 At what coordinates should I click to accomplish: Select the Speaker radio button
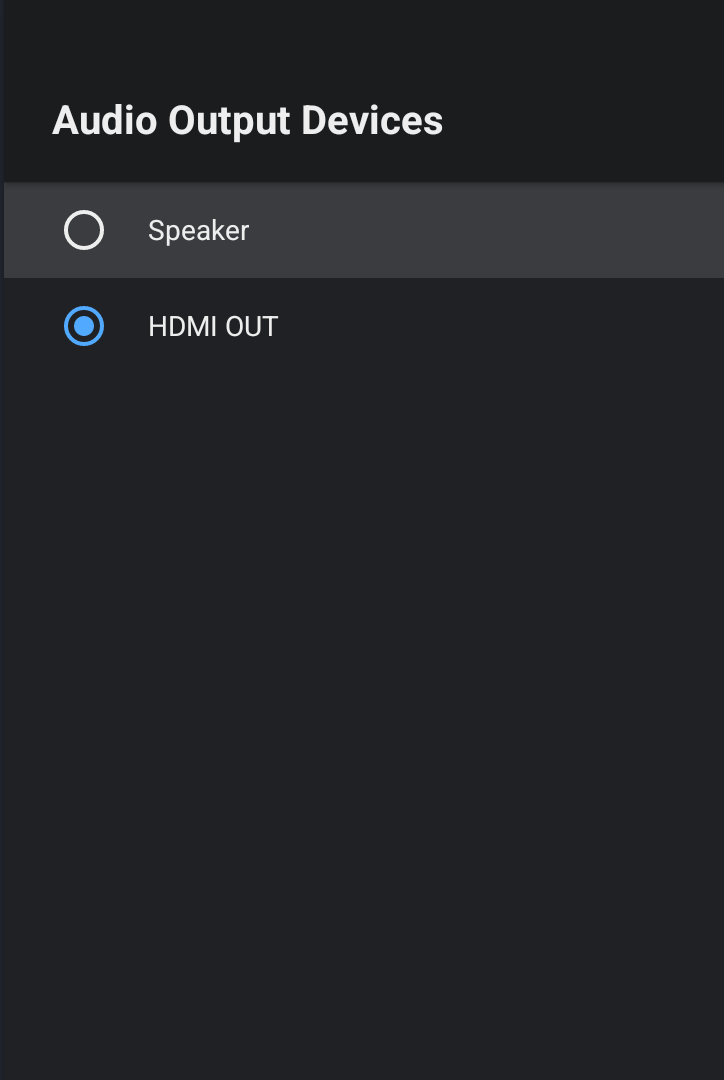[x=84, y=231]
